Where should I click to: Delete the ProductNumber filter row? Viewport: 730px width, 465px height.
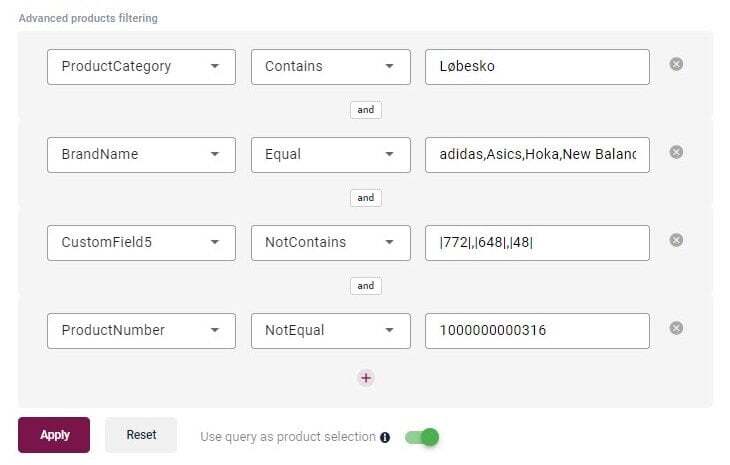tap(676, 328)
